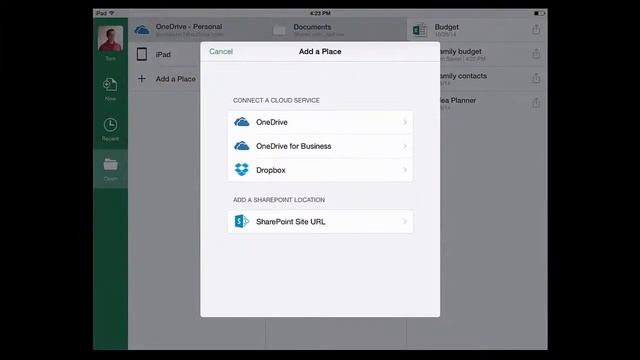Select the iPad device icon

[x=142, y=54]
